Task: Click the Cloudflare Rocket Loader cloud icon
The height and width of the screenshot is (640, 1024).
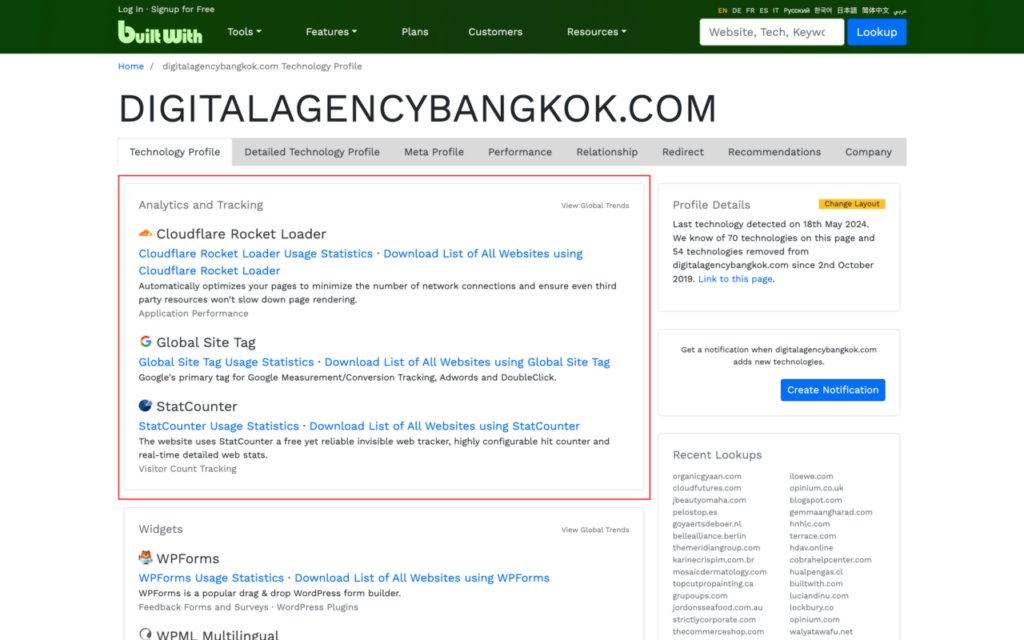Action: coord(145,233)
